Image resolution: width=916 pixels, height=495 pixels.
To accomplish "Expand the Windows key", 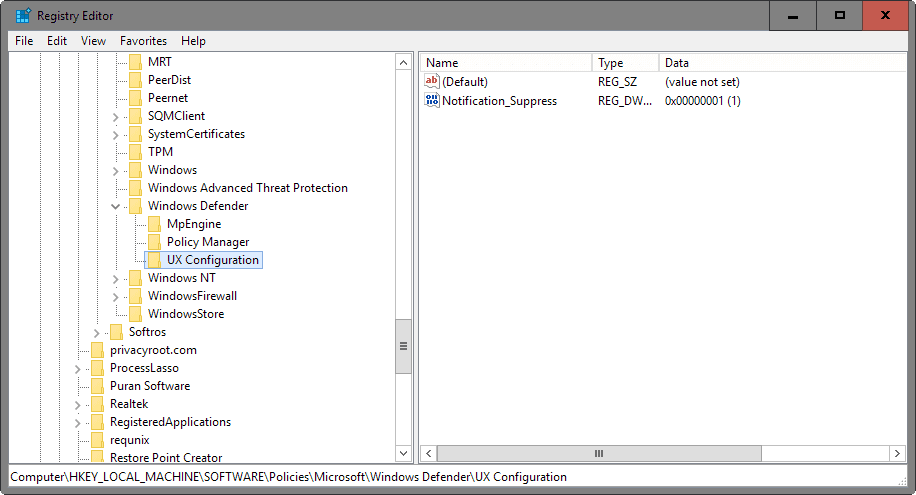I will [116, 171].
